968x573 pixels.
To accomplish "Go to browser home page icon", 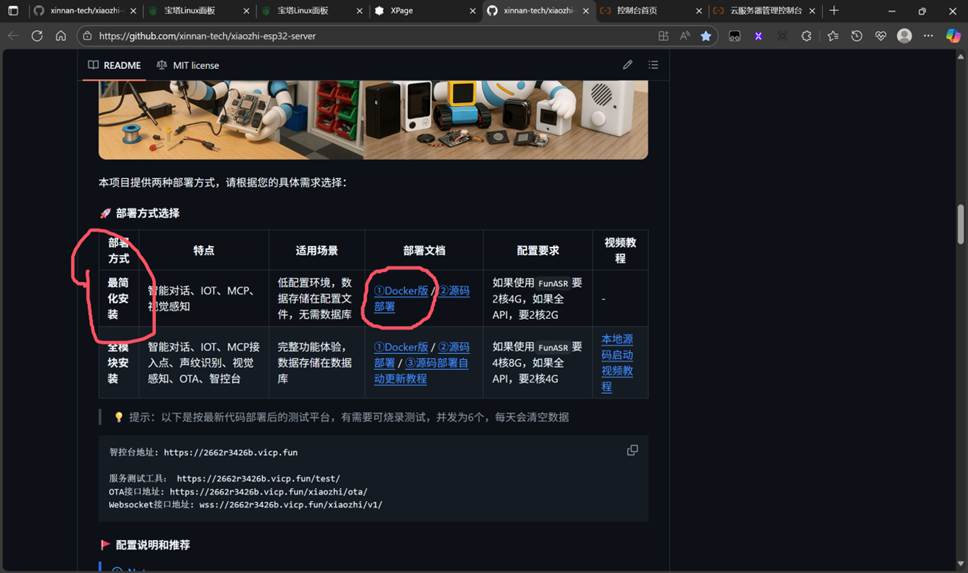I will [x=61, y=35].
